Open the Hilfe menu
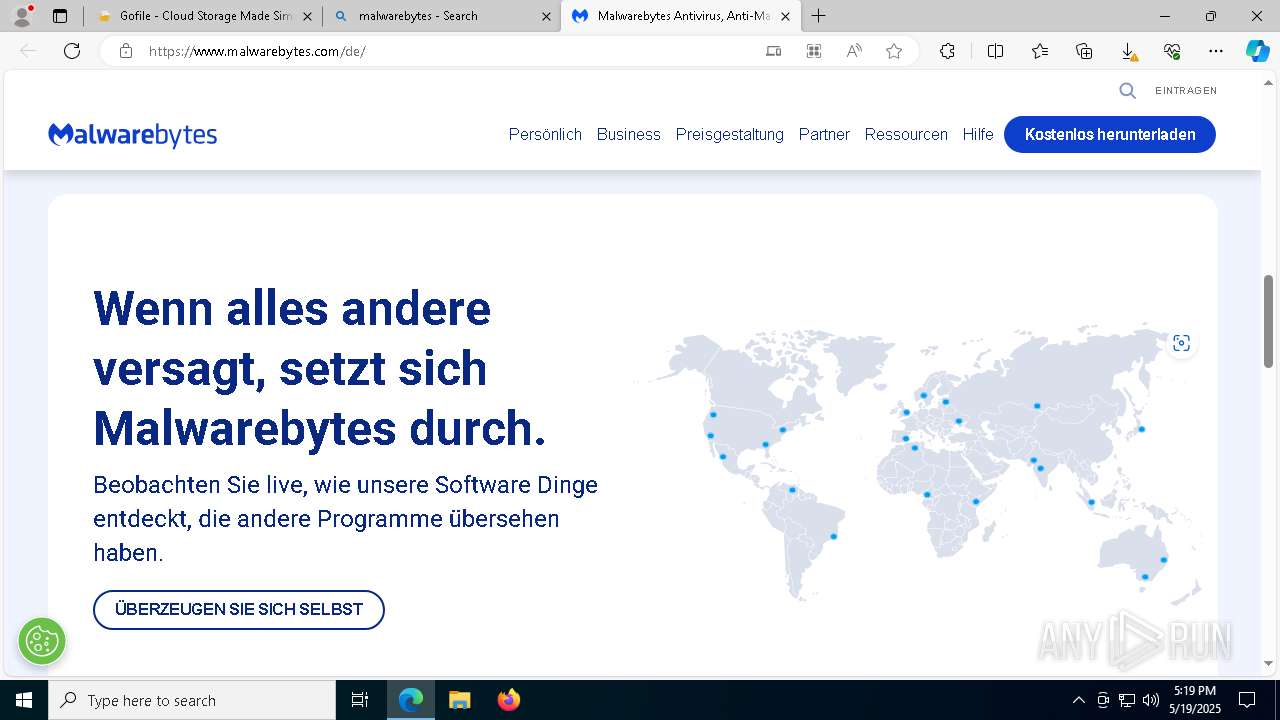The image size is (1280, 720). [x=978, y=135]
